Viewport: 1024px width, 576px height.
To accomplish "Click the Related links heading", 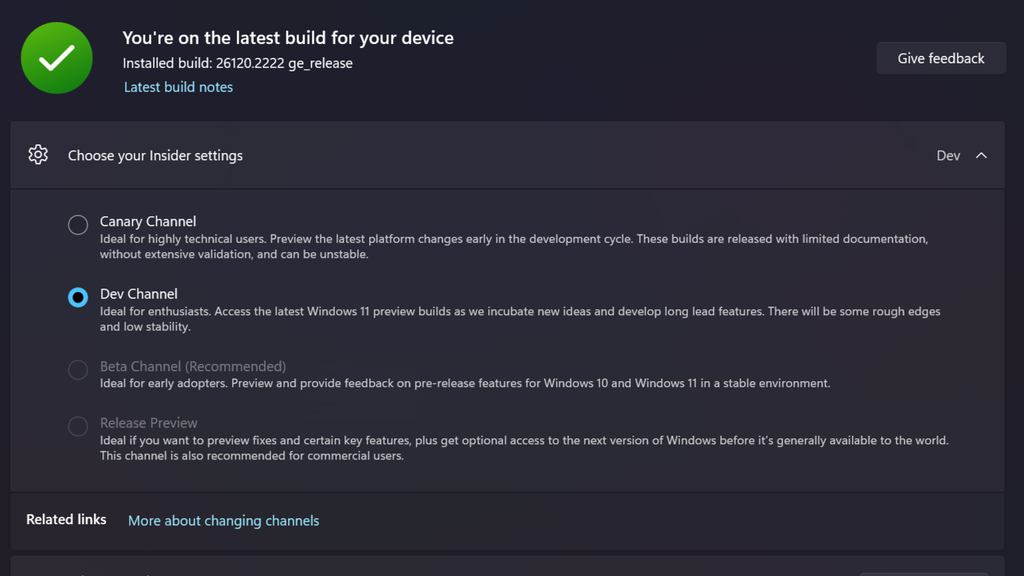I will (x=66, y=519).
